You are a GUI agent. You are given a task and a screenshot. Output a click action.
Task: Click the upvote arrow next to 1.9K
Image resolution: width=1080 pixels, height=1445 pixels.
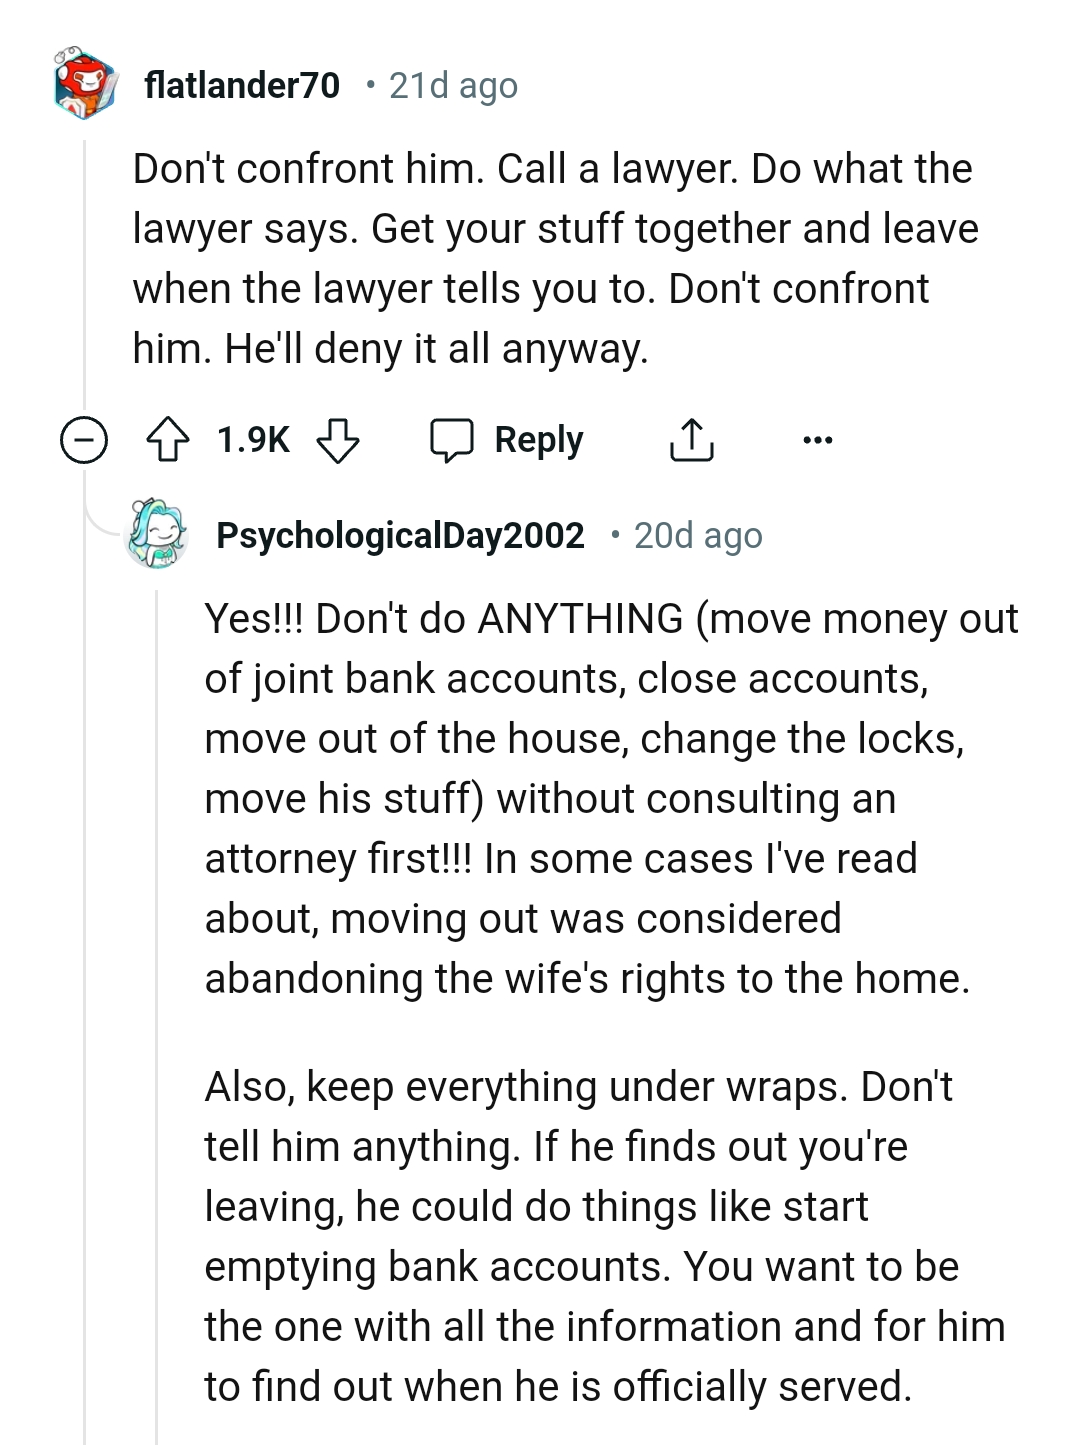coord(168,439)
